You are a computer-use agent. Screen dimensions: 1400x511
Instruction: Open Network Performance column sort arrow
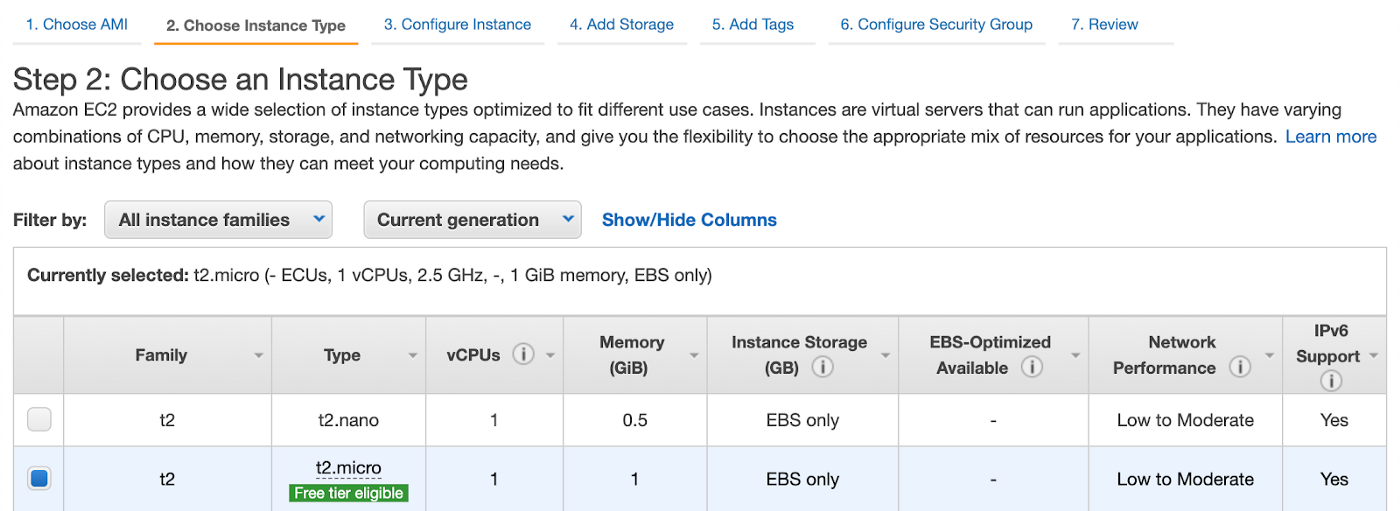pos(1270,356)
